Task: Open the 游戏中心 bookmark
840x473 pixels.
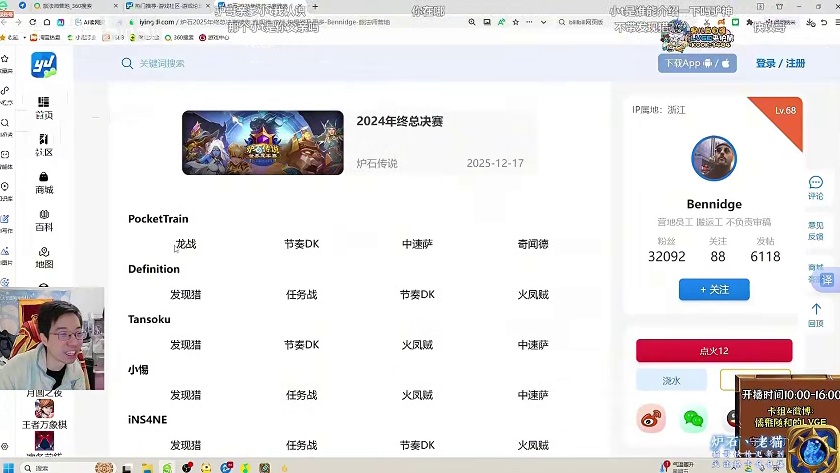Action: click(x=214, y=37)
